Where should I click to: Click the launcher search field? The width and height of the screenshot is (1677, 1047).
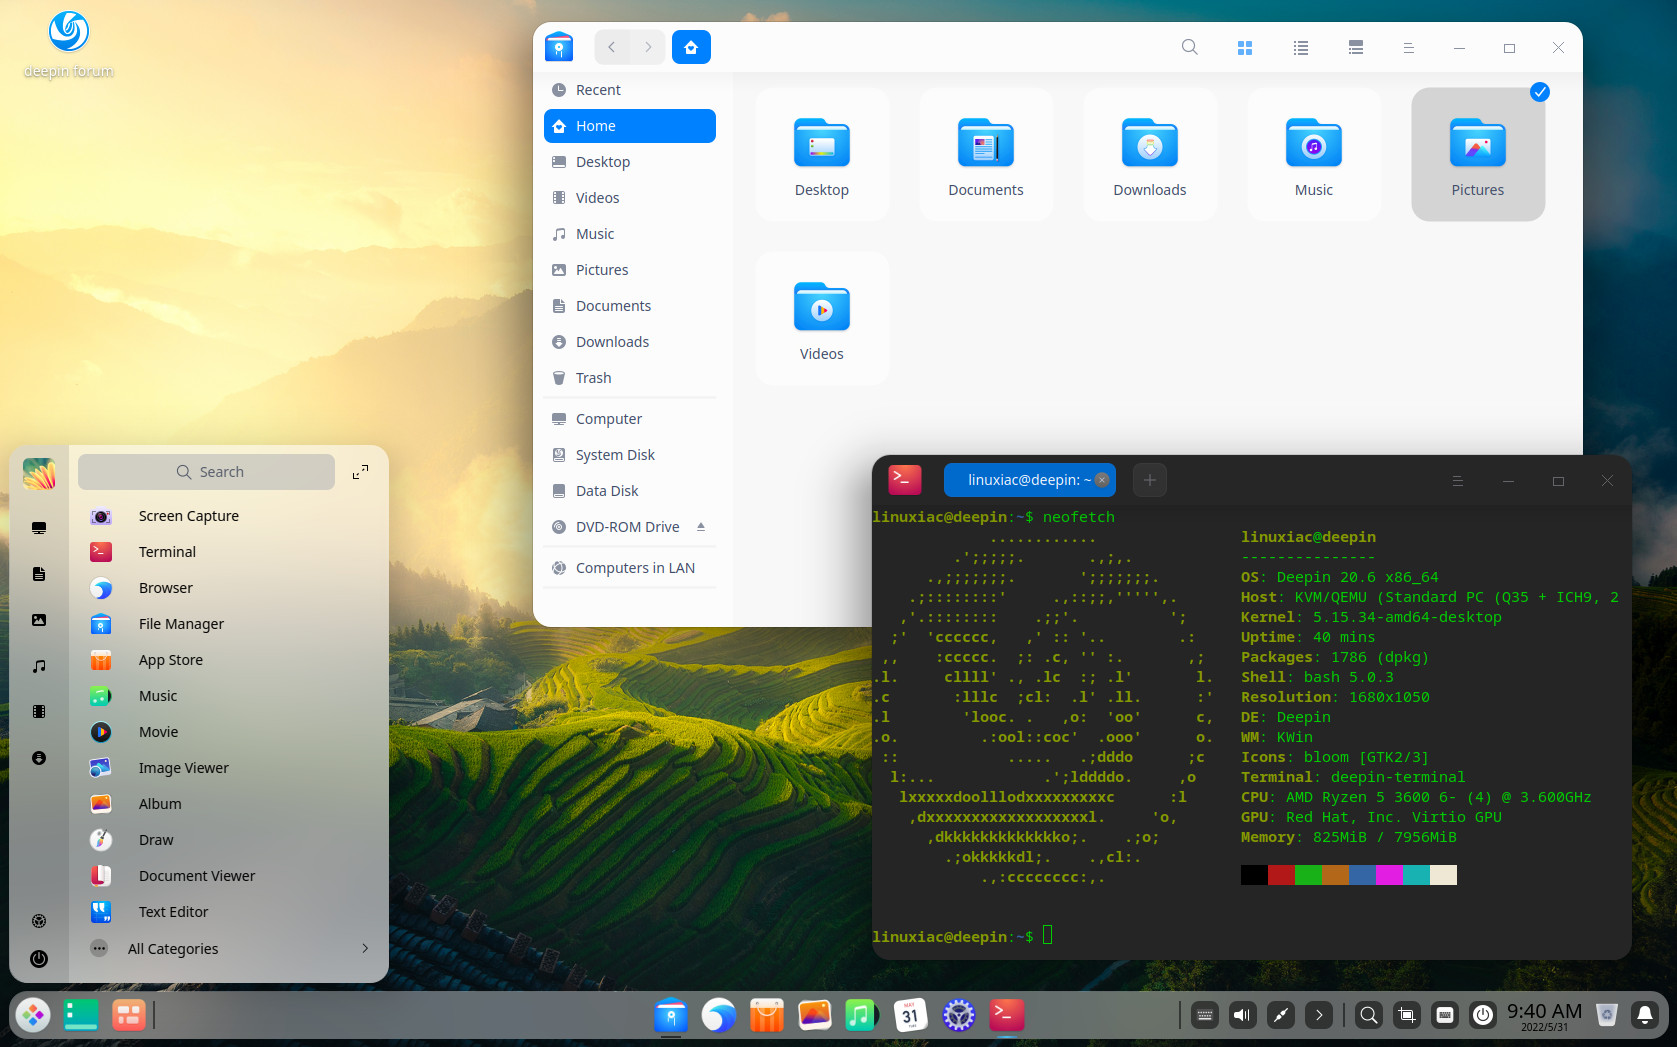[x=207, y=472]
